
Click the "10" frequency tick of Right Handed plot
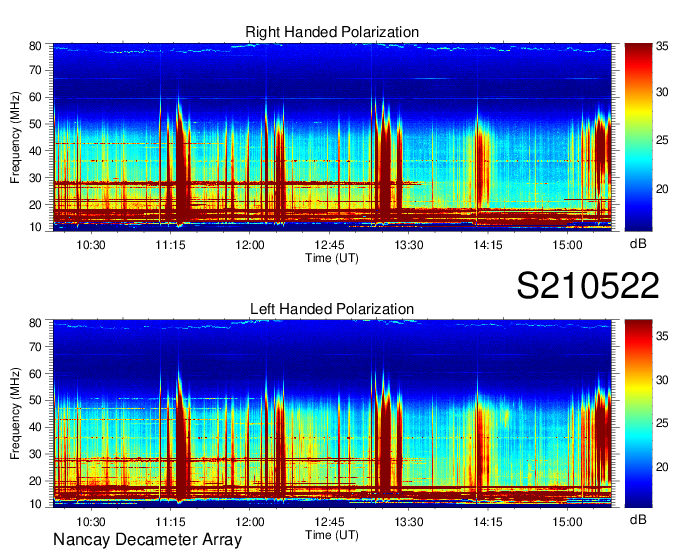(x=35, y=227)
